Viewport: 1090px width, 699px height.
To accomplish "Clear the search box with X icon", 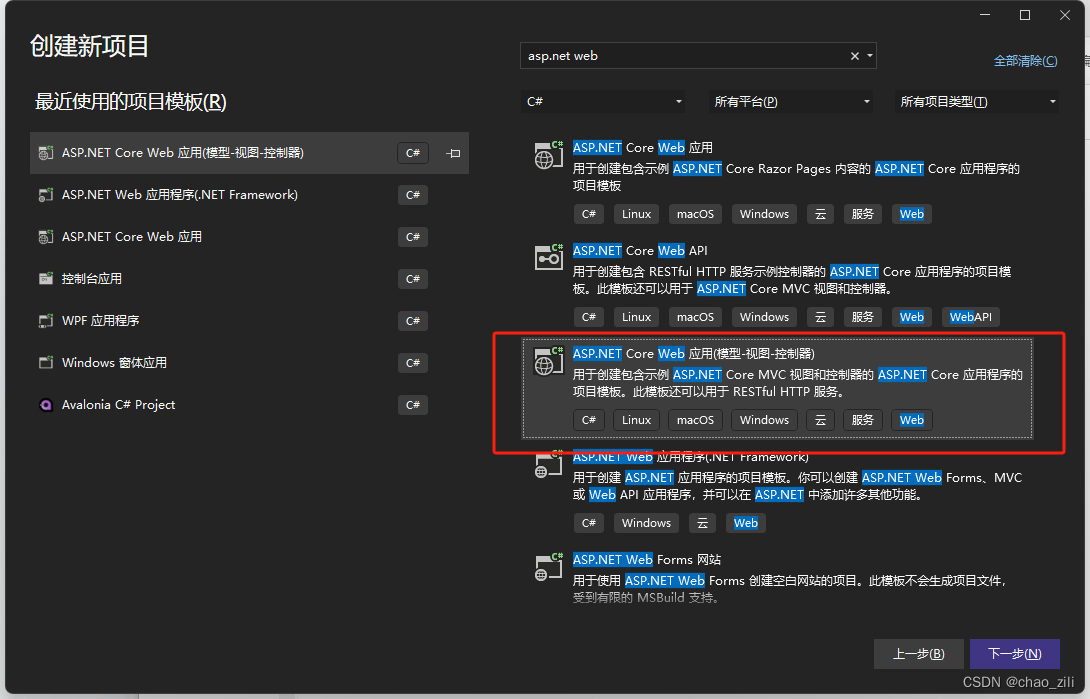I will 854,56.
